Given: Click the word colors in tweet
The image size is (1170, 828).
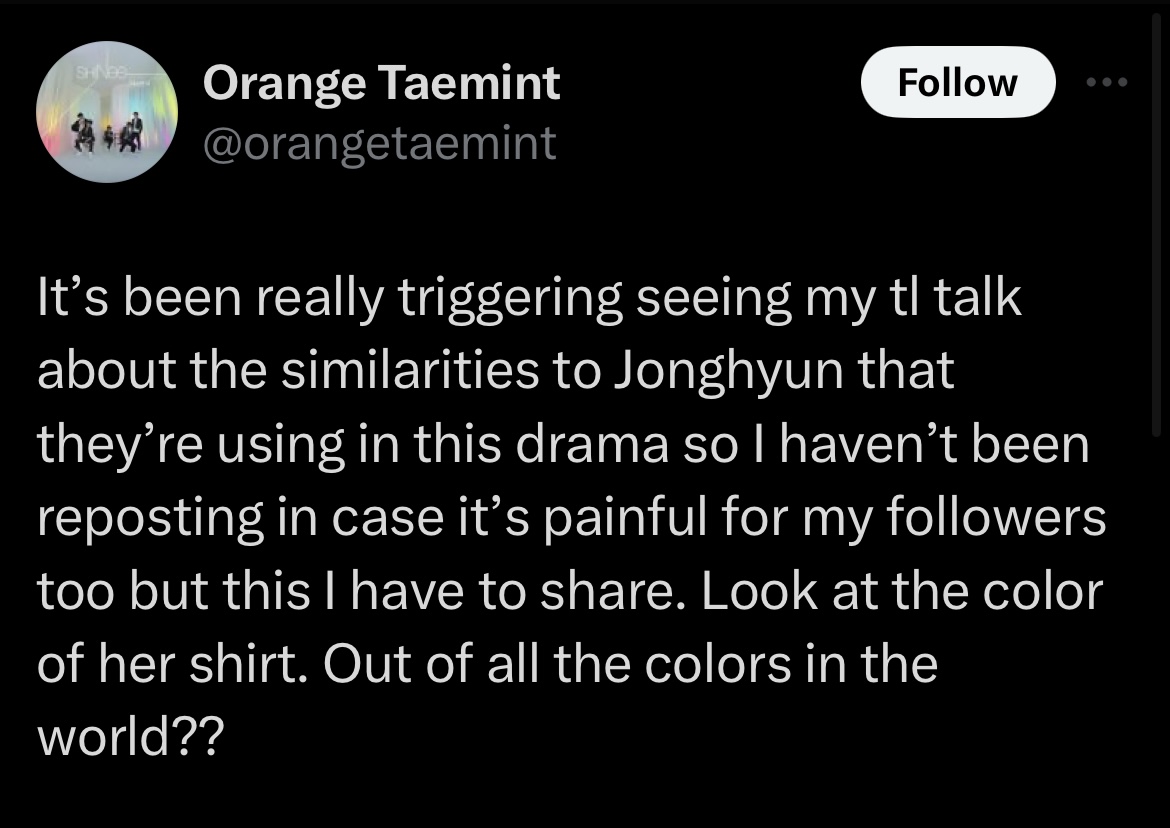Looking at the screenshot, I should tap(717, 664).
